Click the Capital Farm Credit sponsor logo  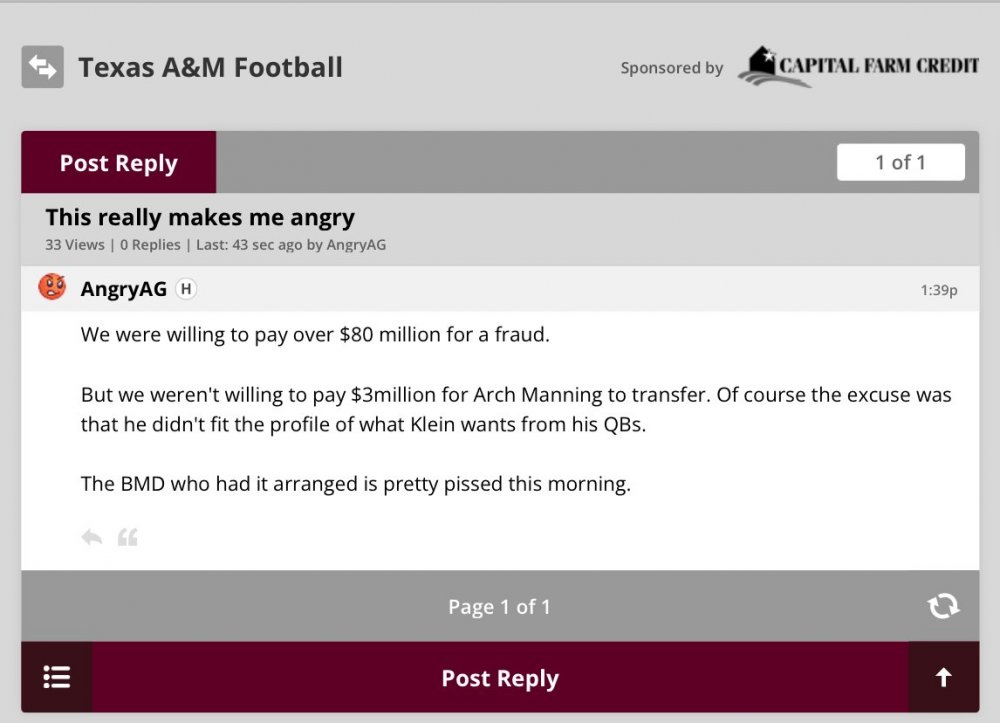pyautogui.click(x=858, y=66)
